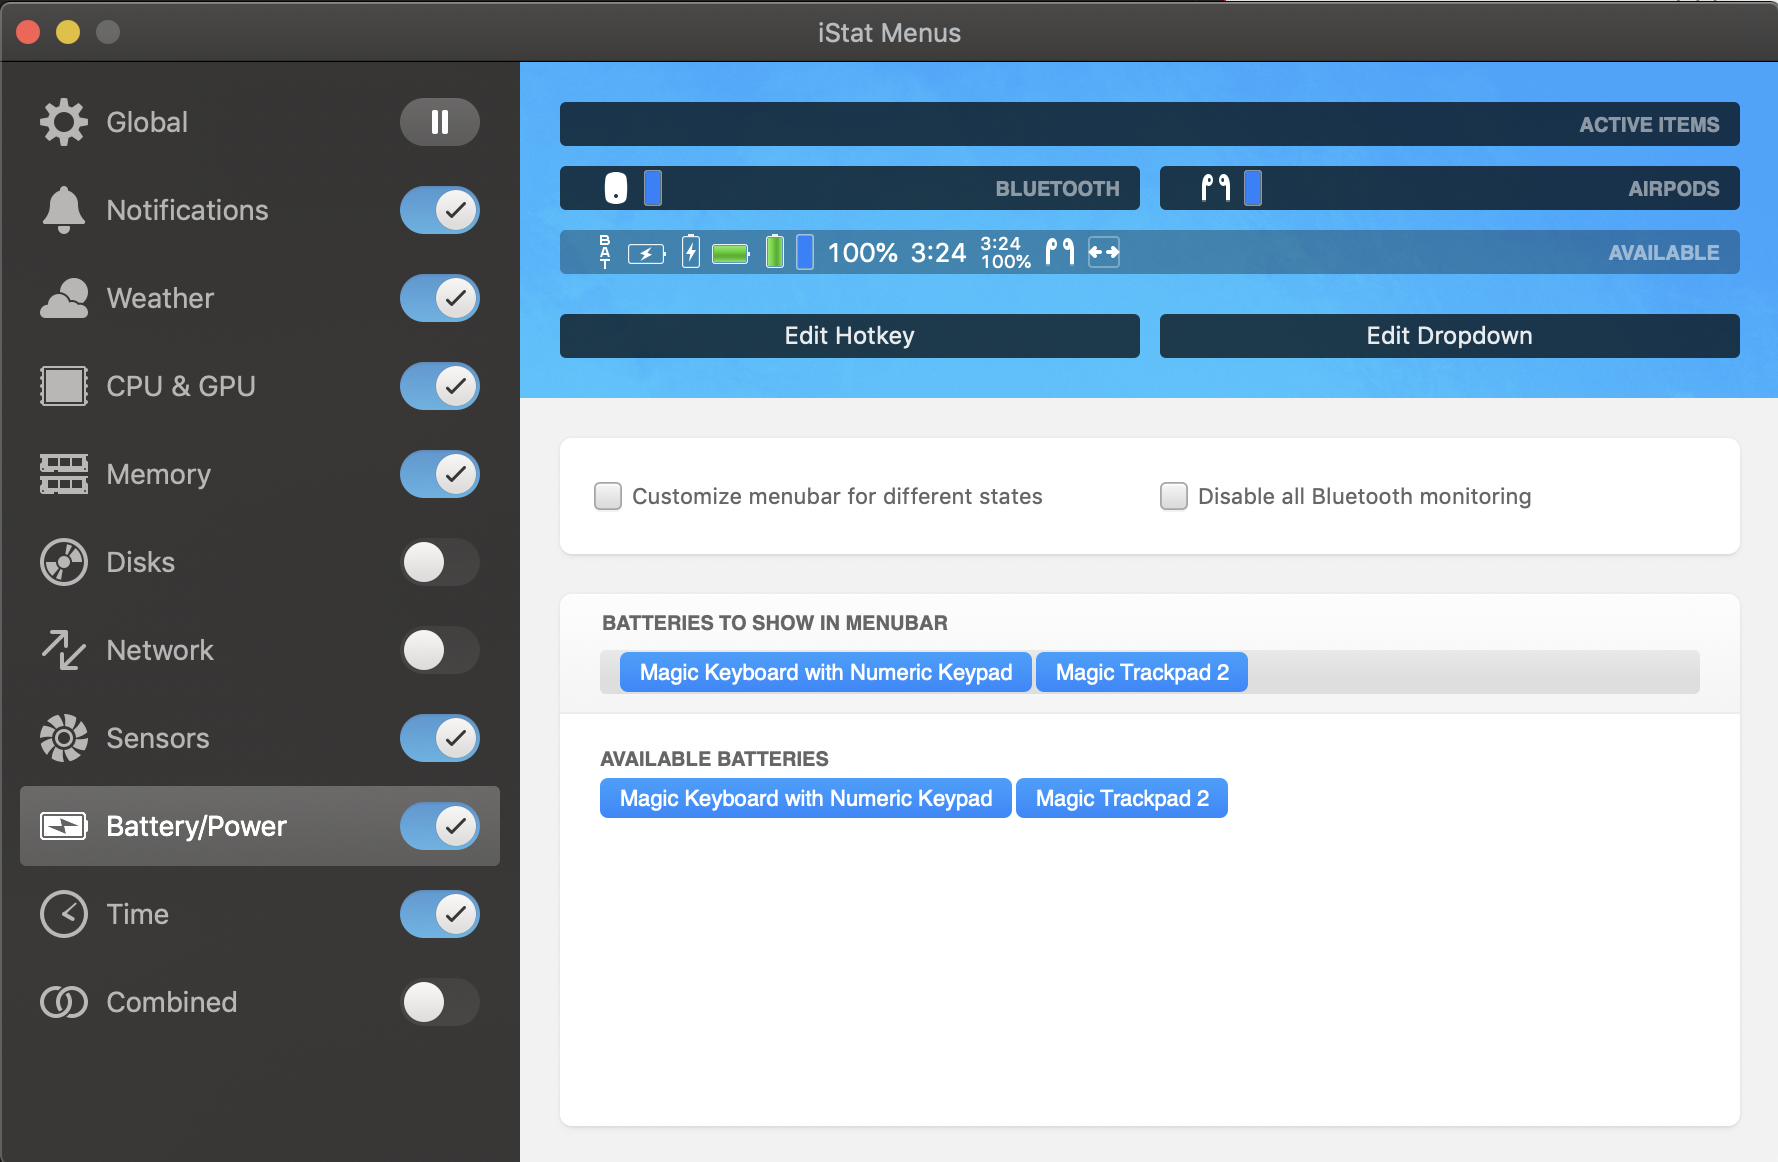1778x1162 pixels.
Task: Pick the vertical BAT text item
Action: [605, 252]
